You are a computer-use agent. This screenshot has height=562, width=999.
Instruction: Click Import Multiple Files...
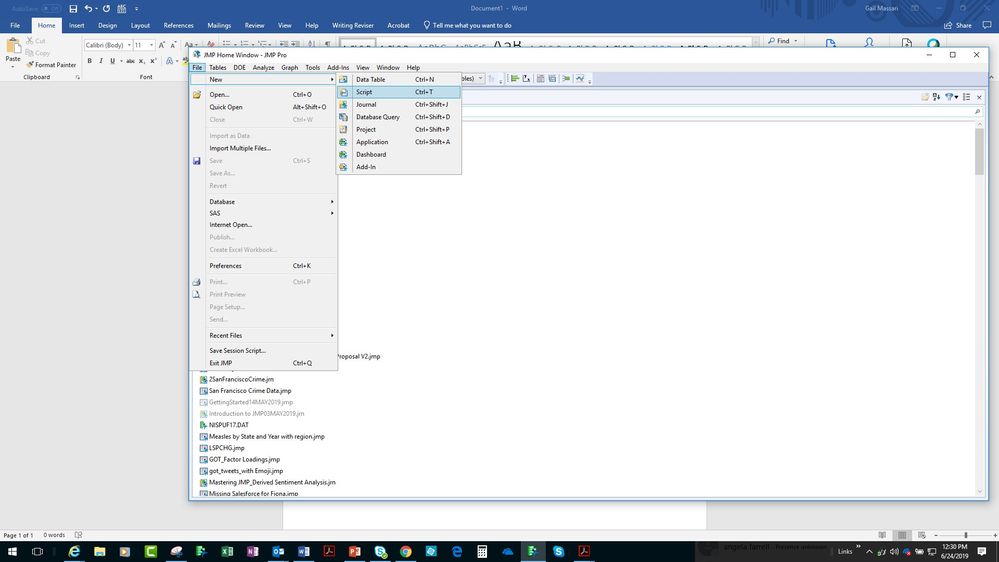tap(263, 148)
